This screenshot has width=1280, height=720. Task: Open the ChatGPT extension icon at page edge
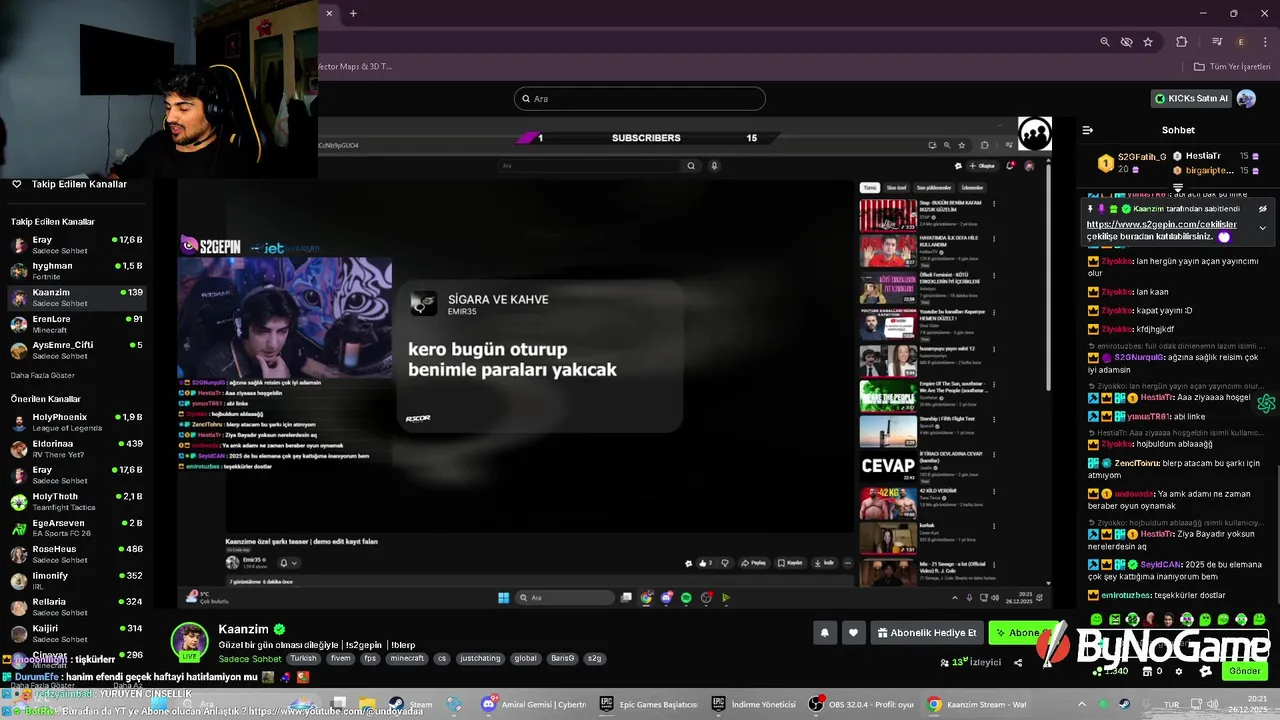coord(1267,403)
